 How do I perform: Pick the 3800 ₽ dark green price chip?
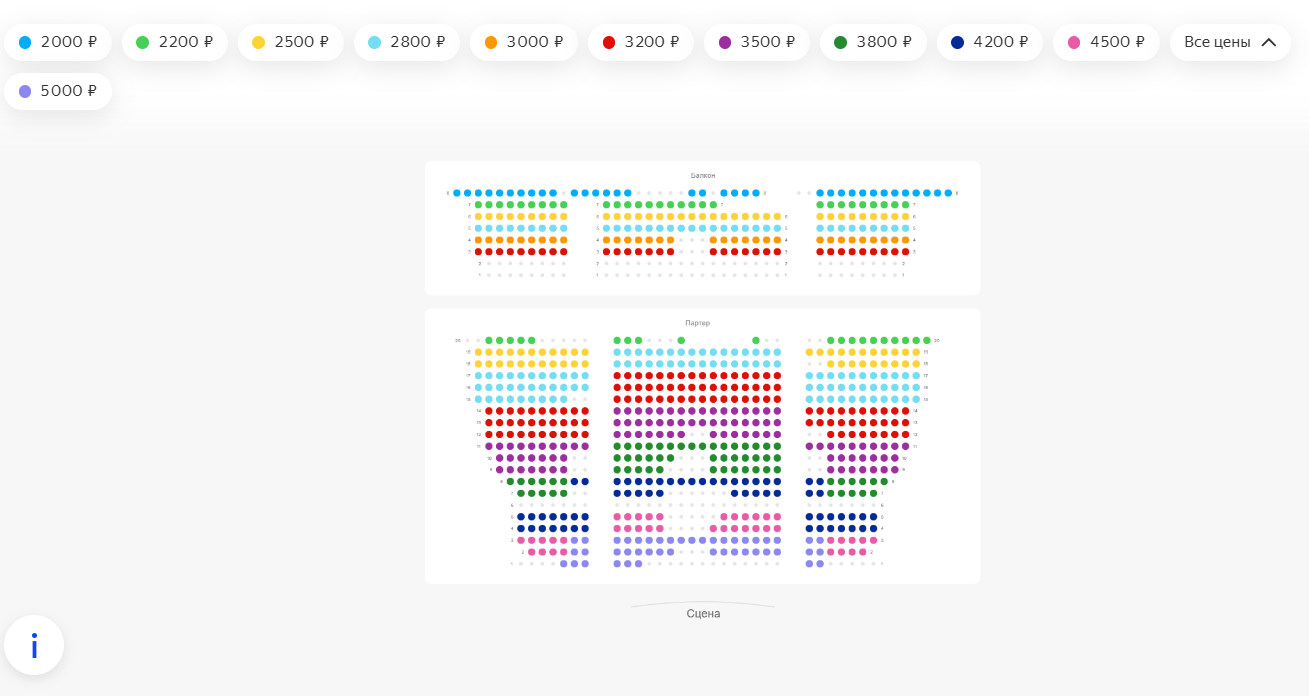click(873, 42)
